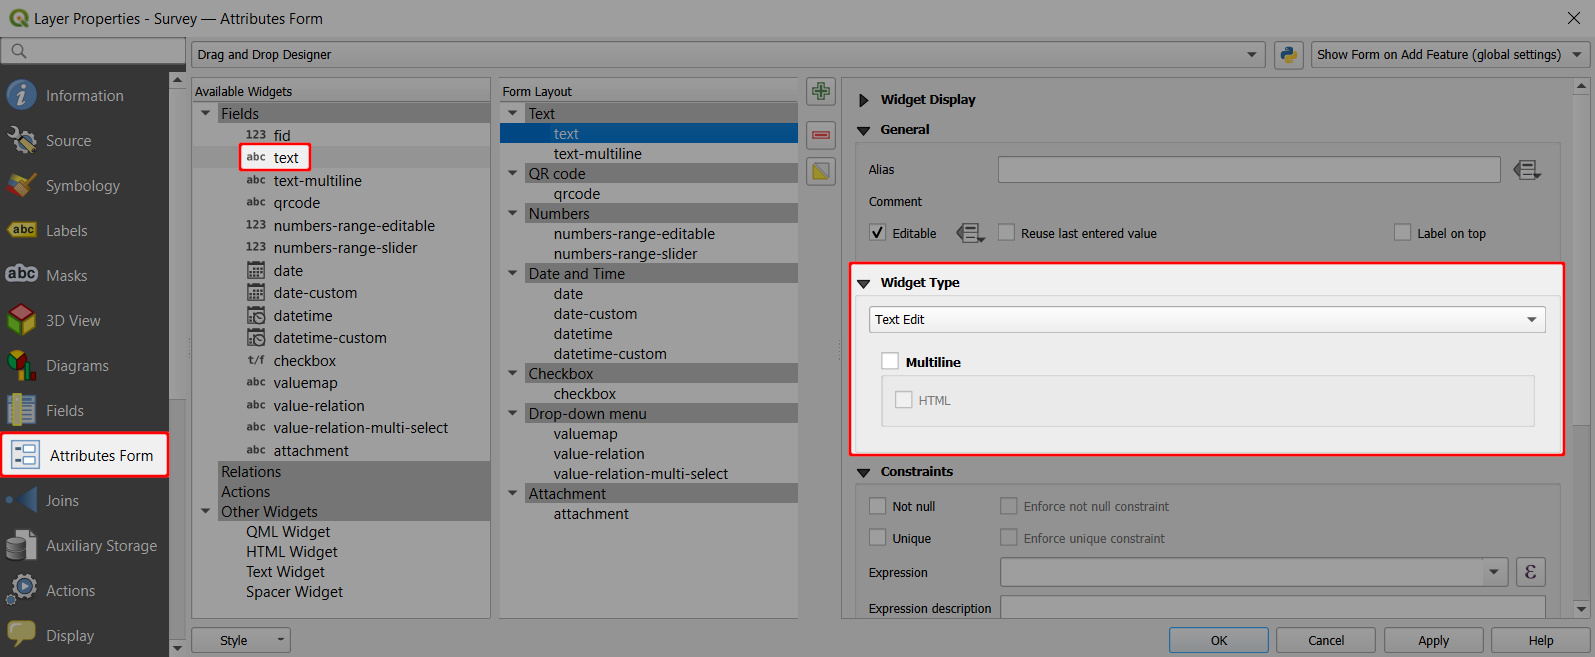Viewport: 1595px width, 657px height.
Task: Collapse the QR code layout group
Action: click(513, 173)
